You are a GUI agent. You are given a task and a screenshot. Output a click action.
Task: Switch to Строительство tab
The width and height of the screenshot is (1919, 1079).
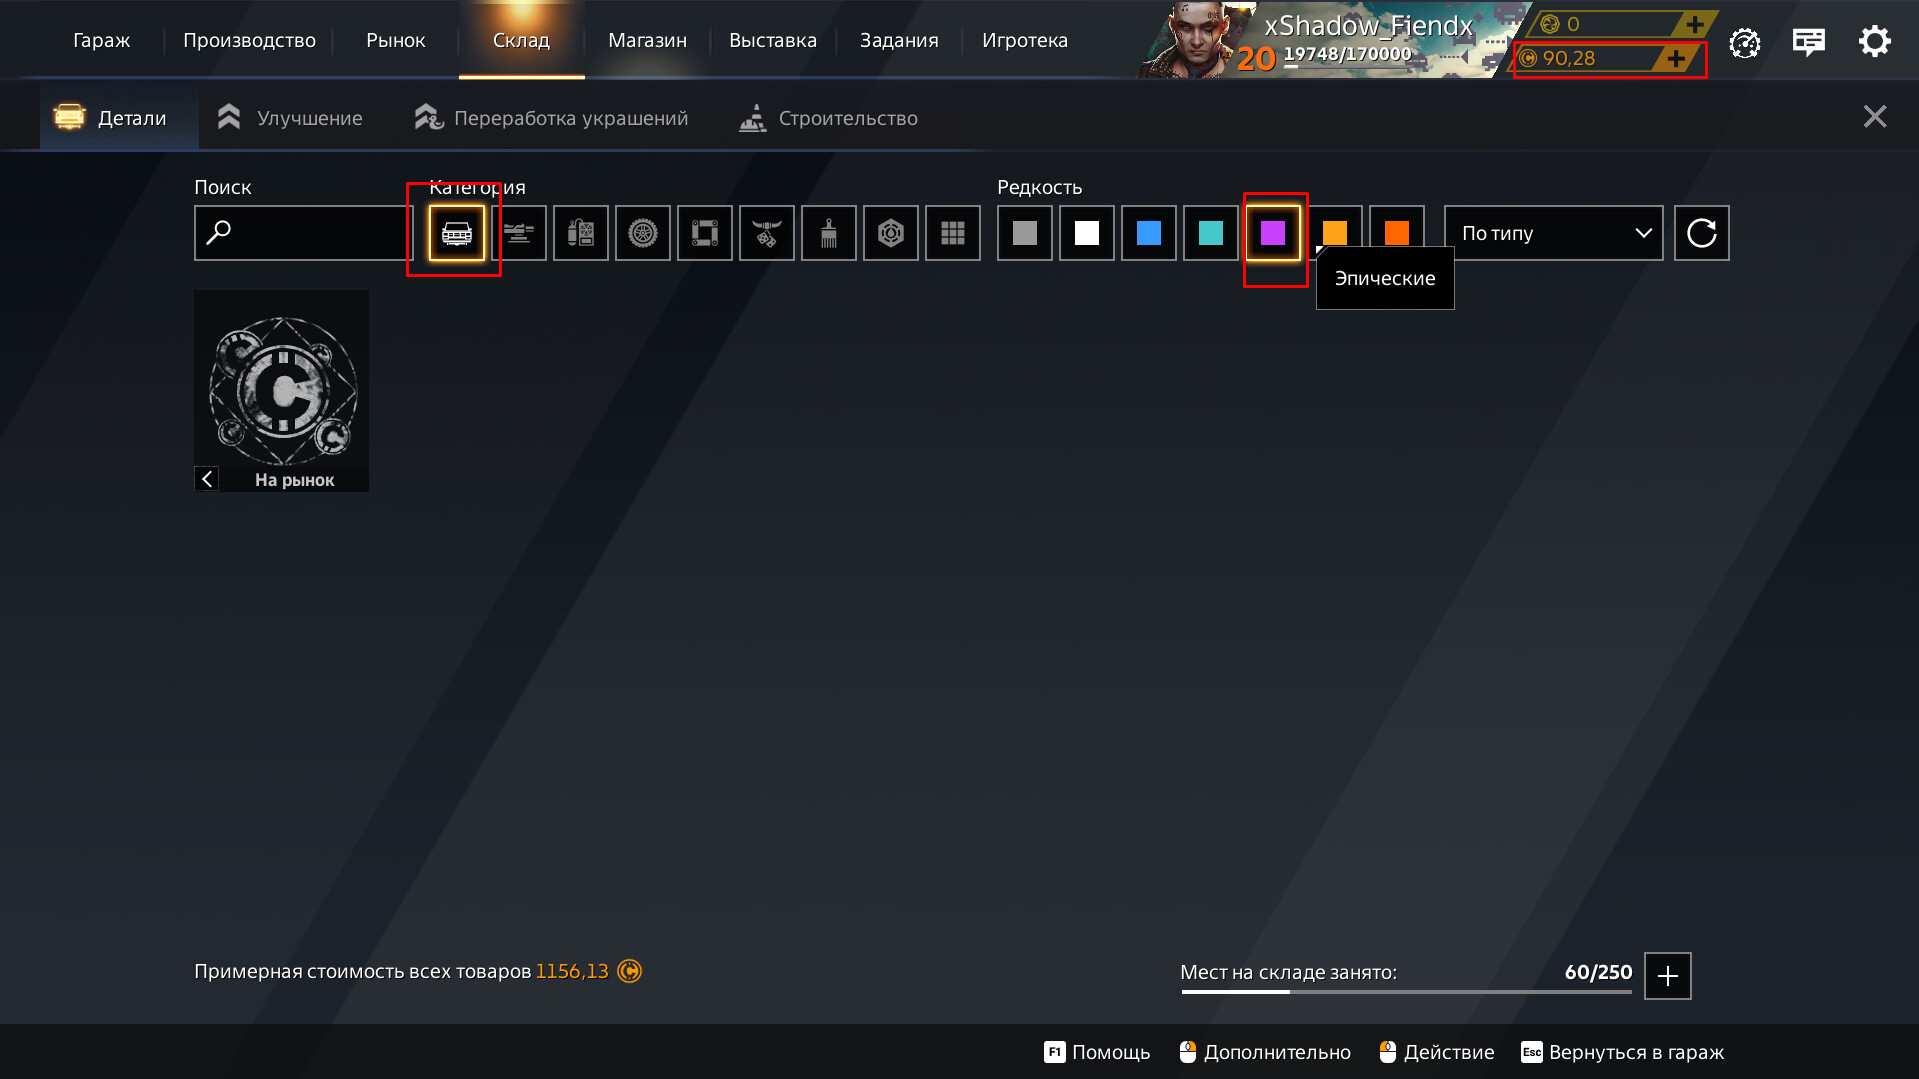[x=828, y=118]
